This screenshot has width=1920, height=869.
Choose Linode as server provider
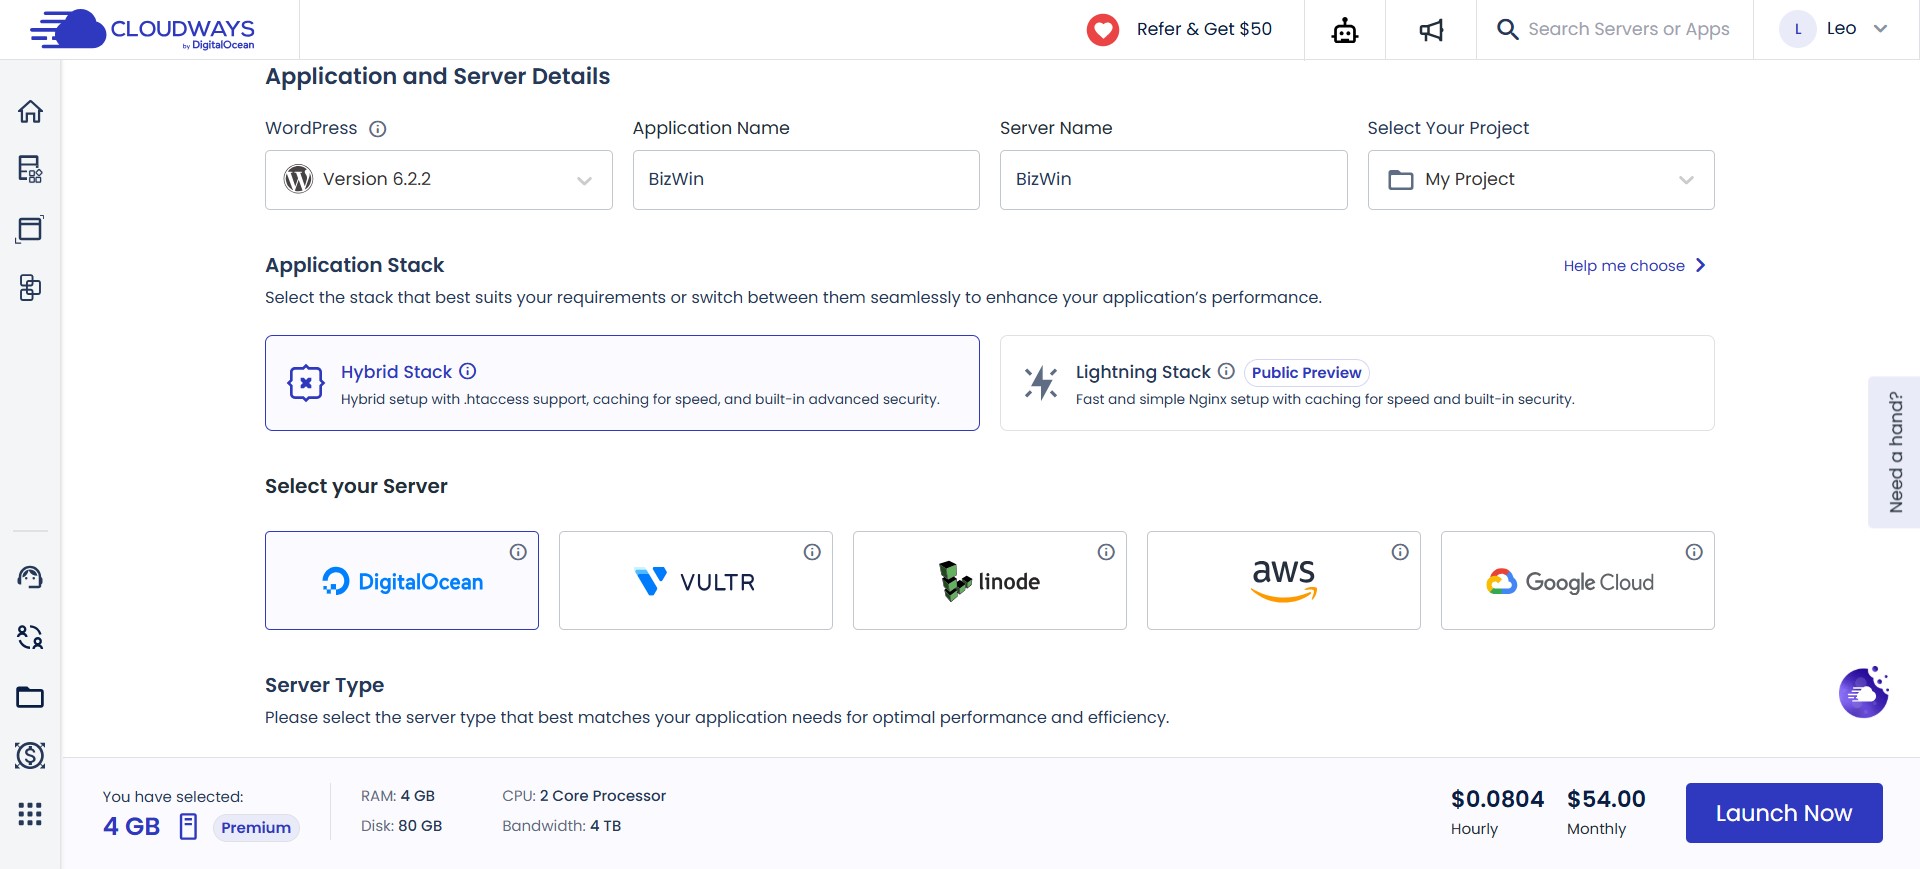pyautogui.click(x=990, y=580)
